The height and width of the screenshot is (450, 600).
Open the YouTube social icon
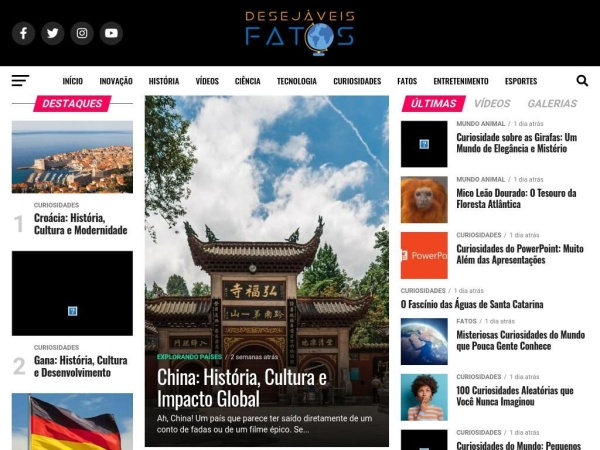click(111, 33)
